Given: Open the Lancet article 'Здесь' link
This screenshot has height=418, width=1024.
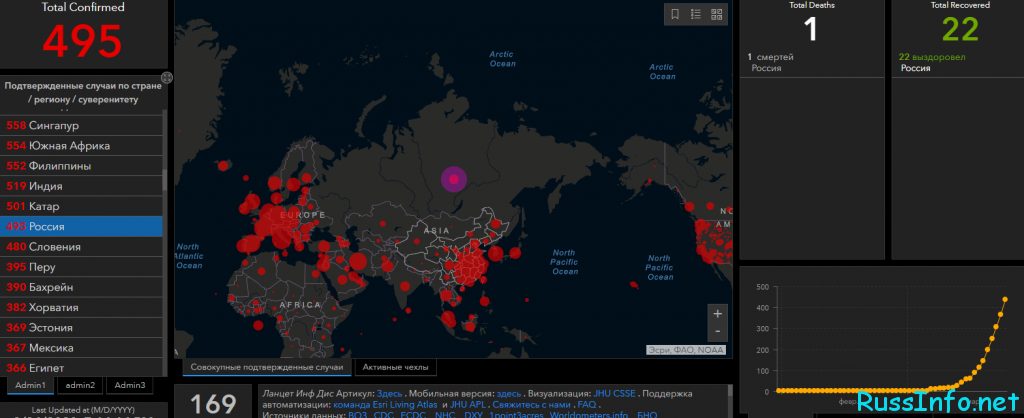Looking at the screenshot, I should 390,394.
